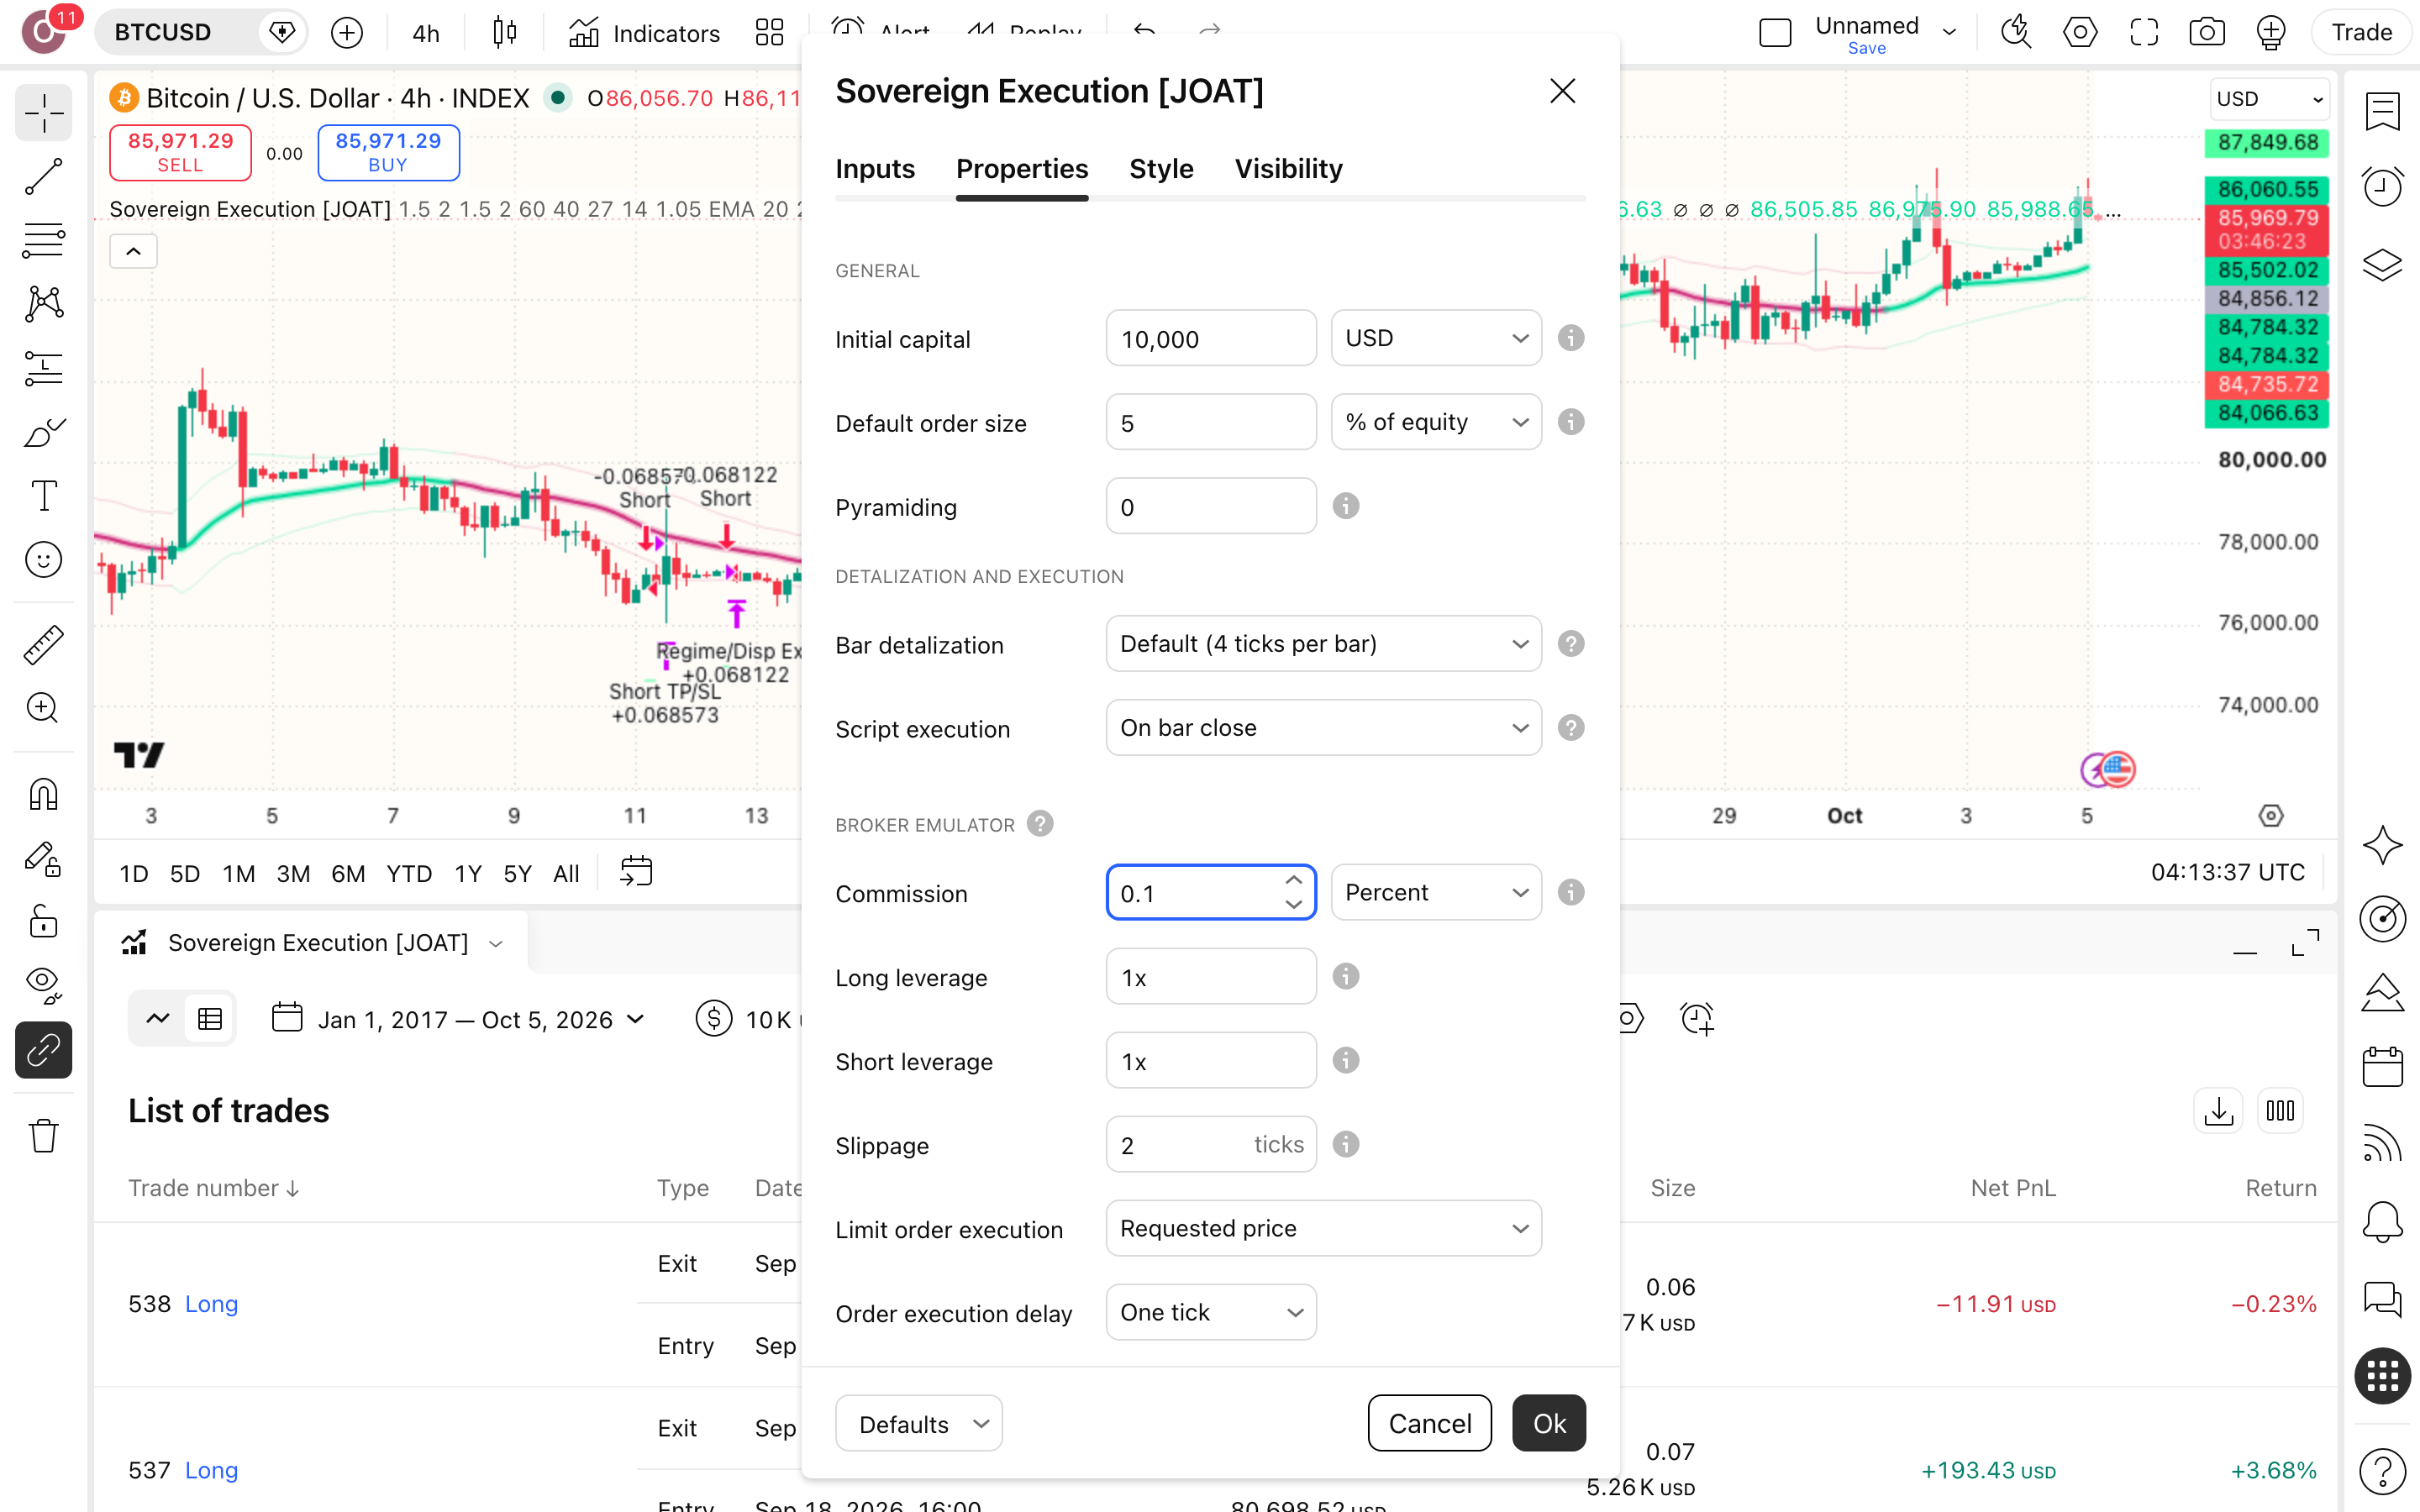Open the alerts clock panel on right sidebar

tap(2382, 187)
